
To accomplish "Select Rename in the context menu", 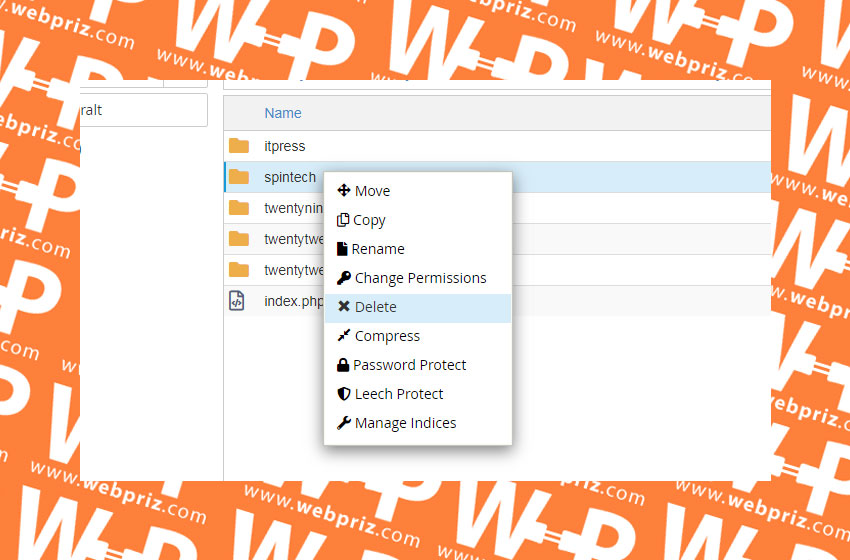I will point(417,249).
